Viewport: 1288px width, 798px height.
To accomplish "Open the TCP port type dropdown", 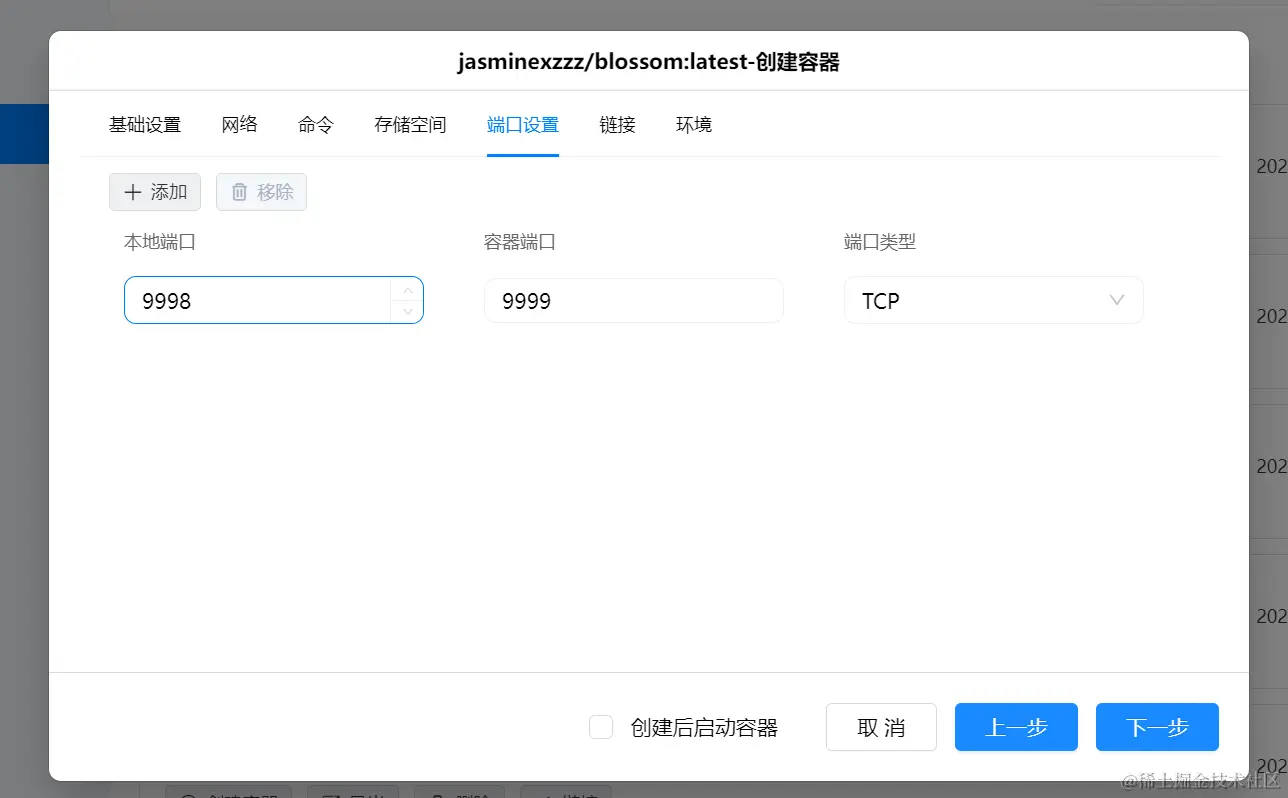I will tap(993, 300).
